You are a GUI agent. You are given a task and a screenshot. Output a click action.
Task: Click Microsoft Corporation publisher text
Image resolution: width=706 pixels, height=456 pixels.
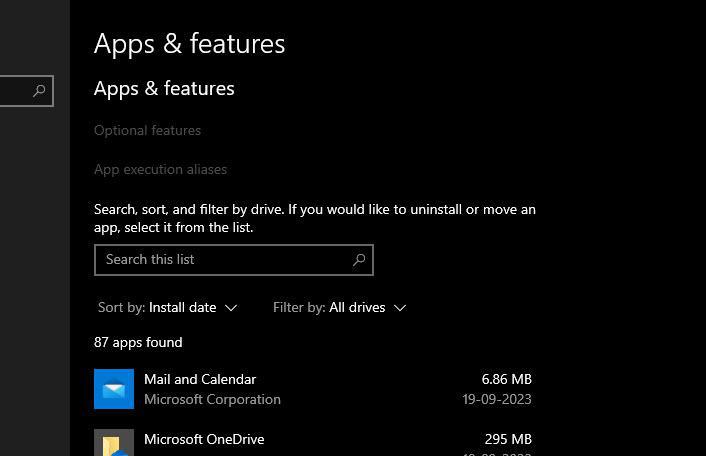point(212,399)
